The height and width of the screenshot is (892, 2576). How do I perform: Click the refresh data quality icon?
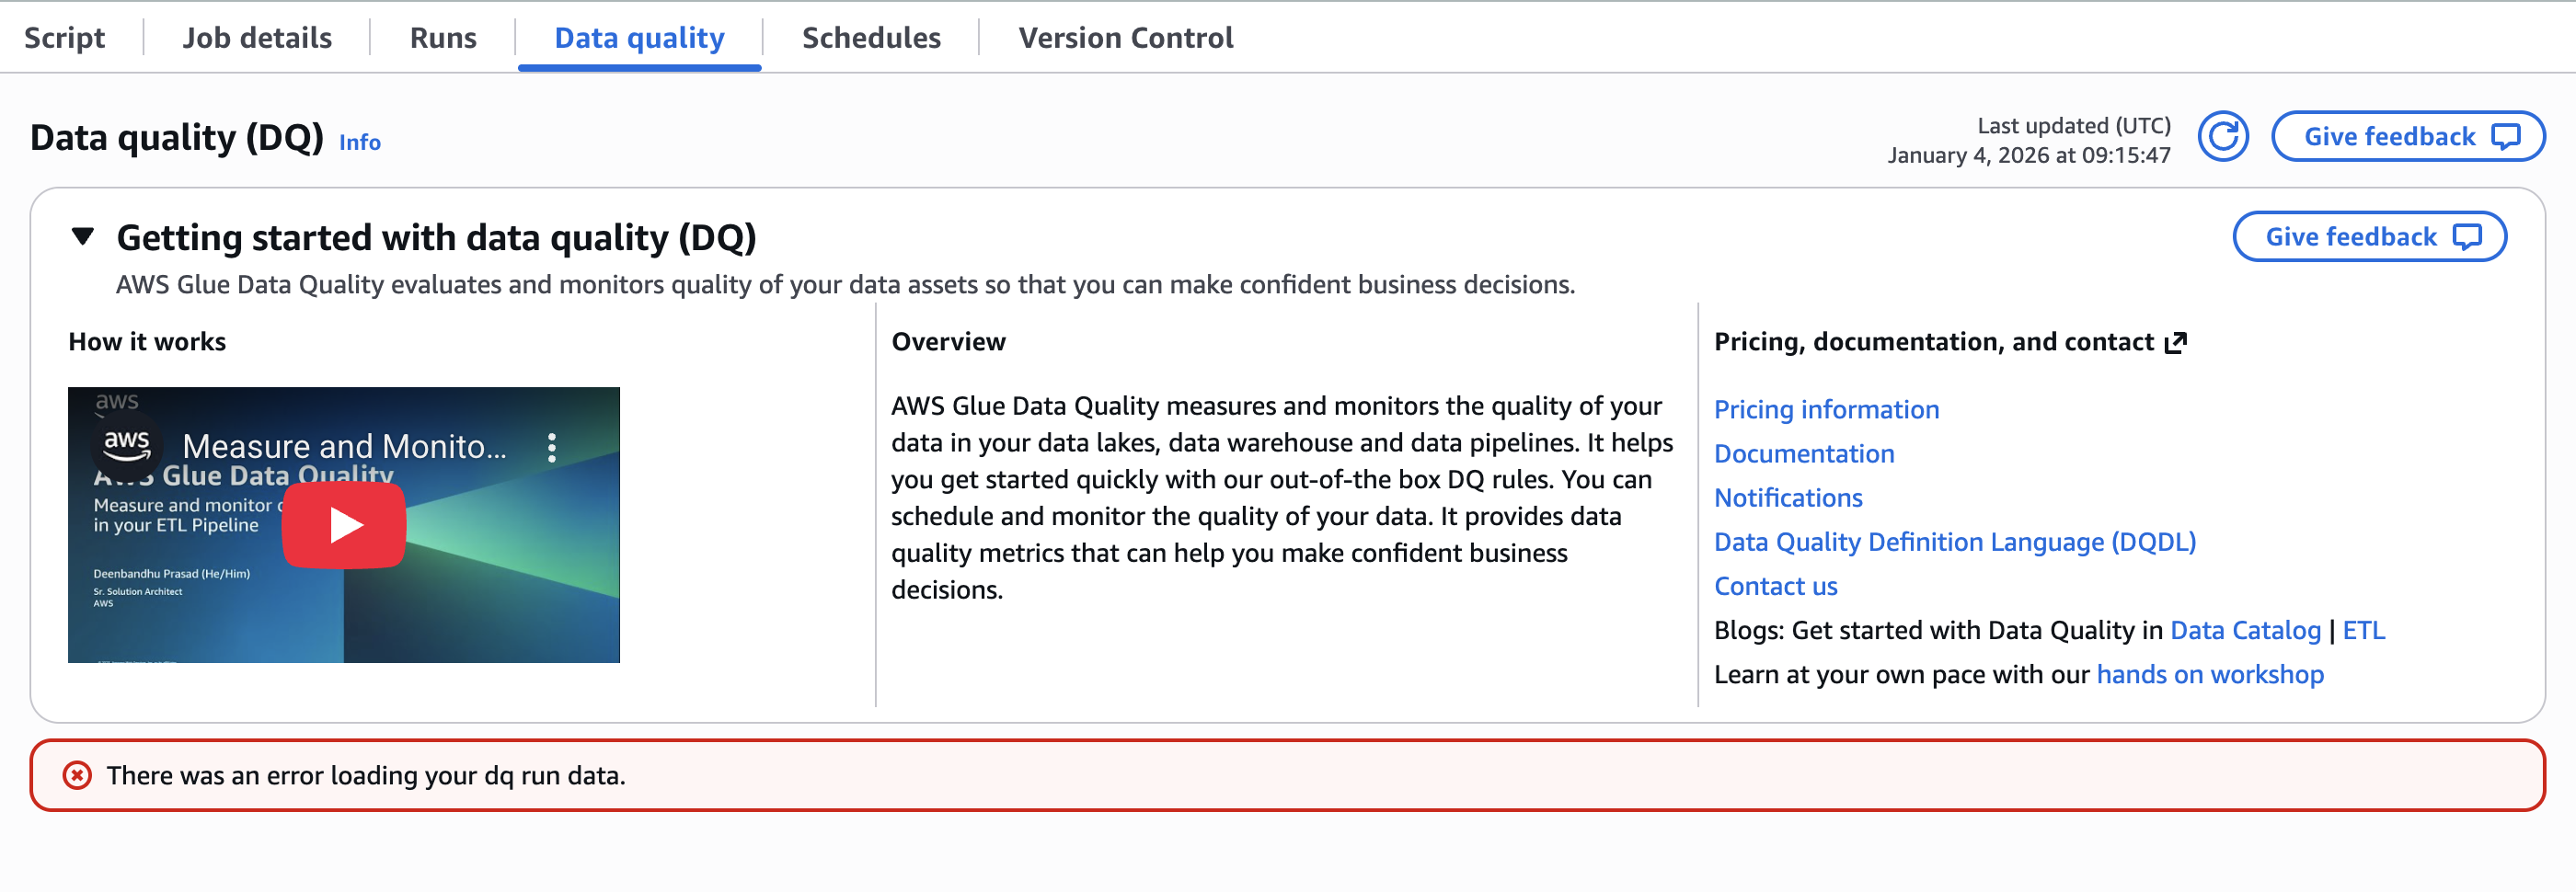(2222, 137)
